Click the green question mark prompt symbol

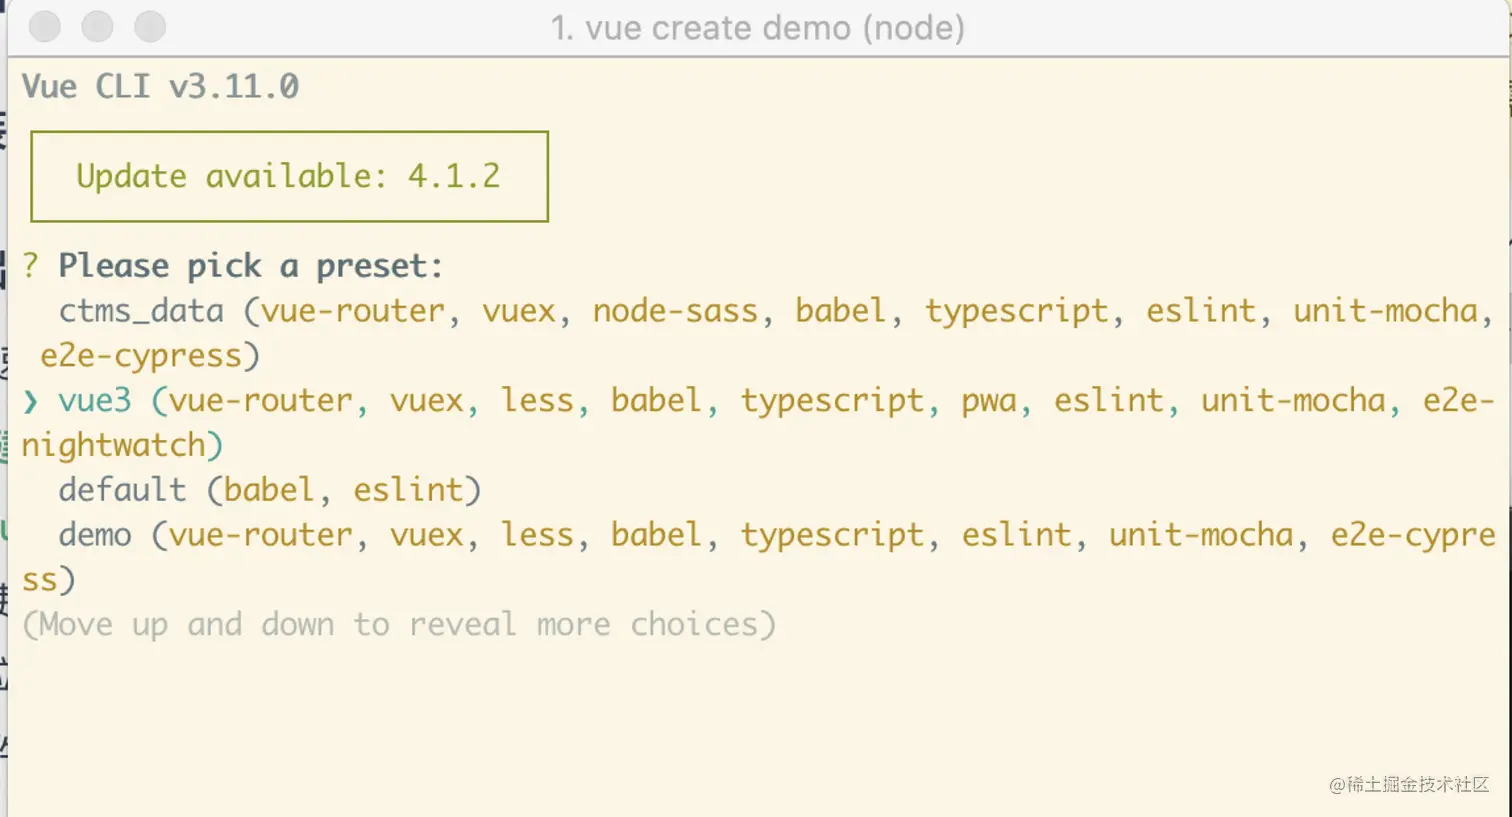pyautogui.click(x=31, y=265)
